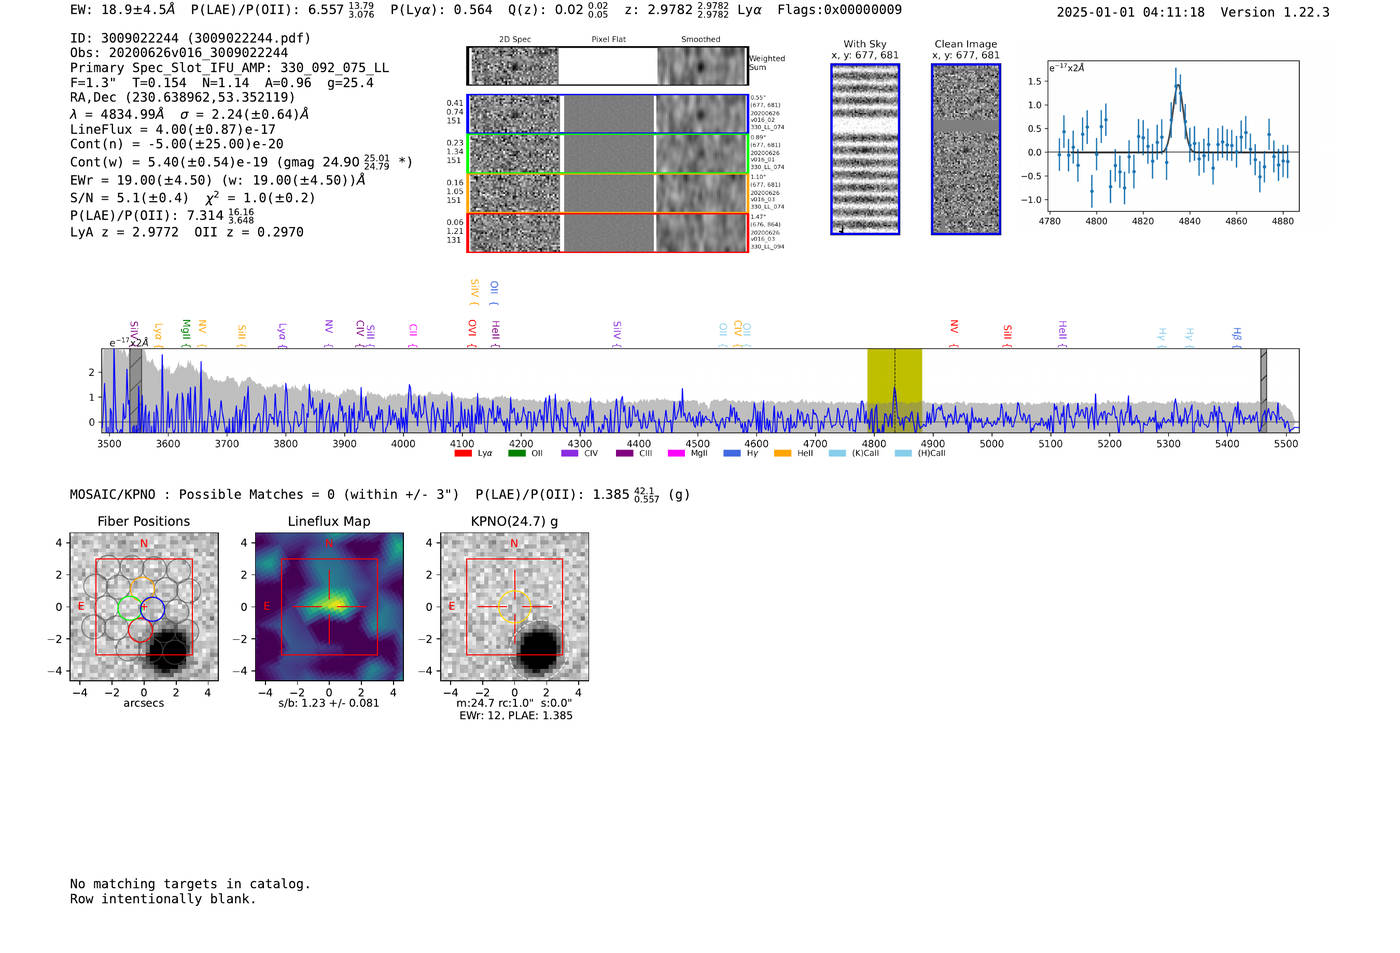Select the green fiber circle in Fiber Positions
The height and width of the screenshot is (953, 1400).
130,607
